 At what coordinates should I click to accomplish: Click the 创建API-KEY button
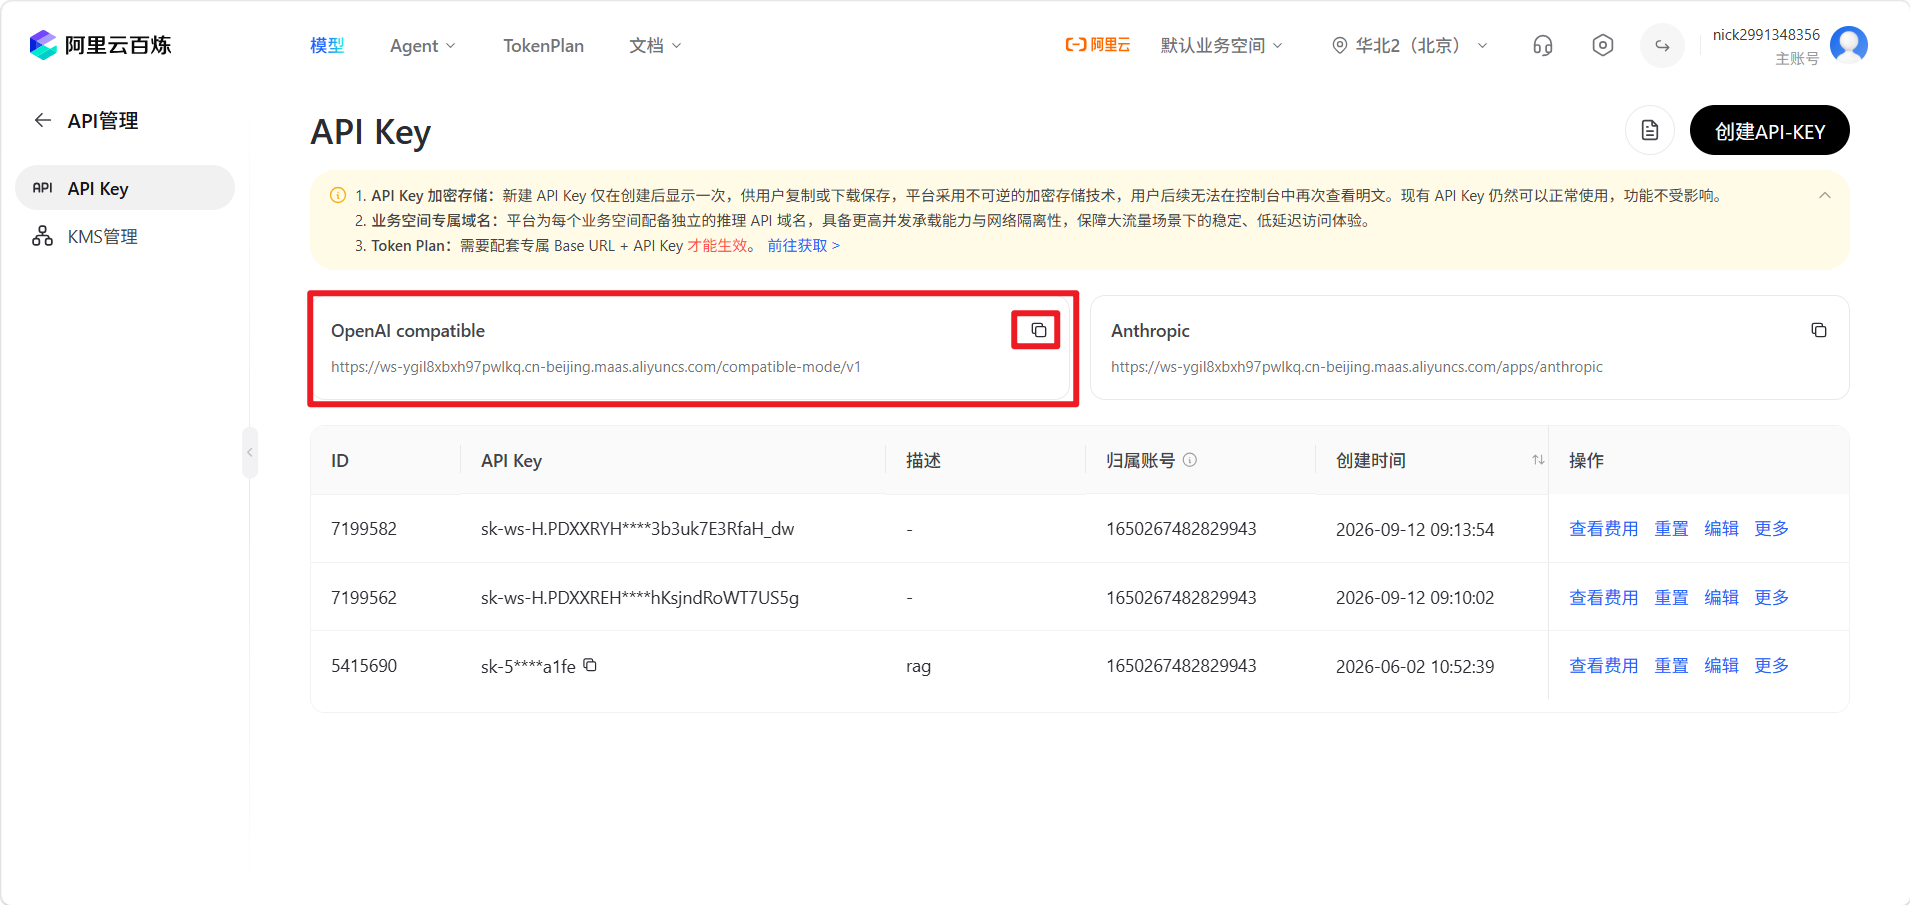pyautogui.click(x=1769, y=130)
